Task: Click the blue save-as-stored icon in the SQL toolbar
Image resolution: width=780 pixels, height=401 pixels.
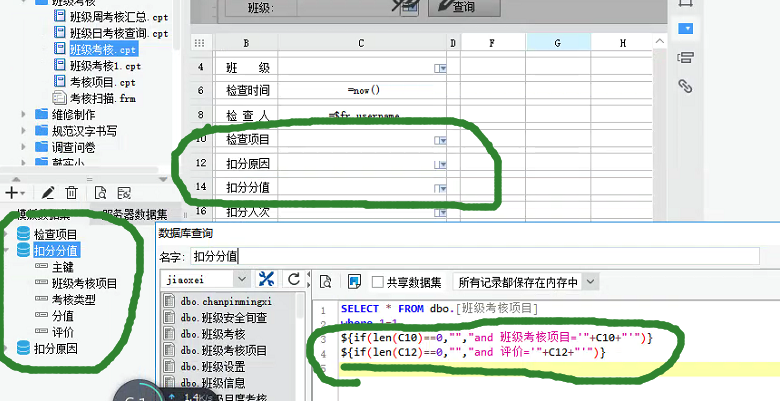Action: click(x=354, y=282)
